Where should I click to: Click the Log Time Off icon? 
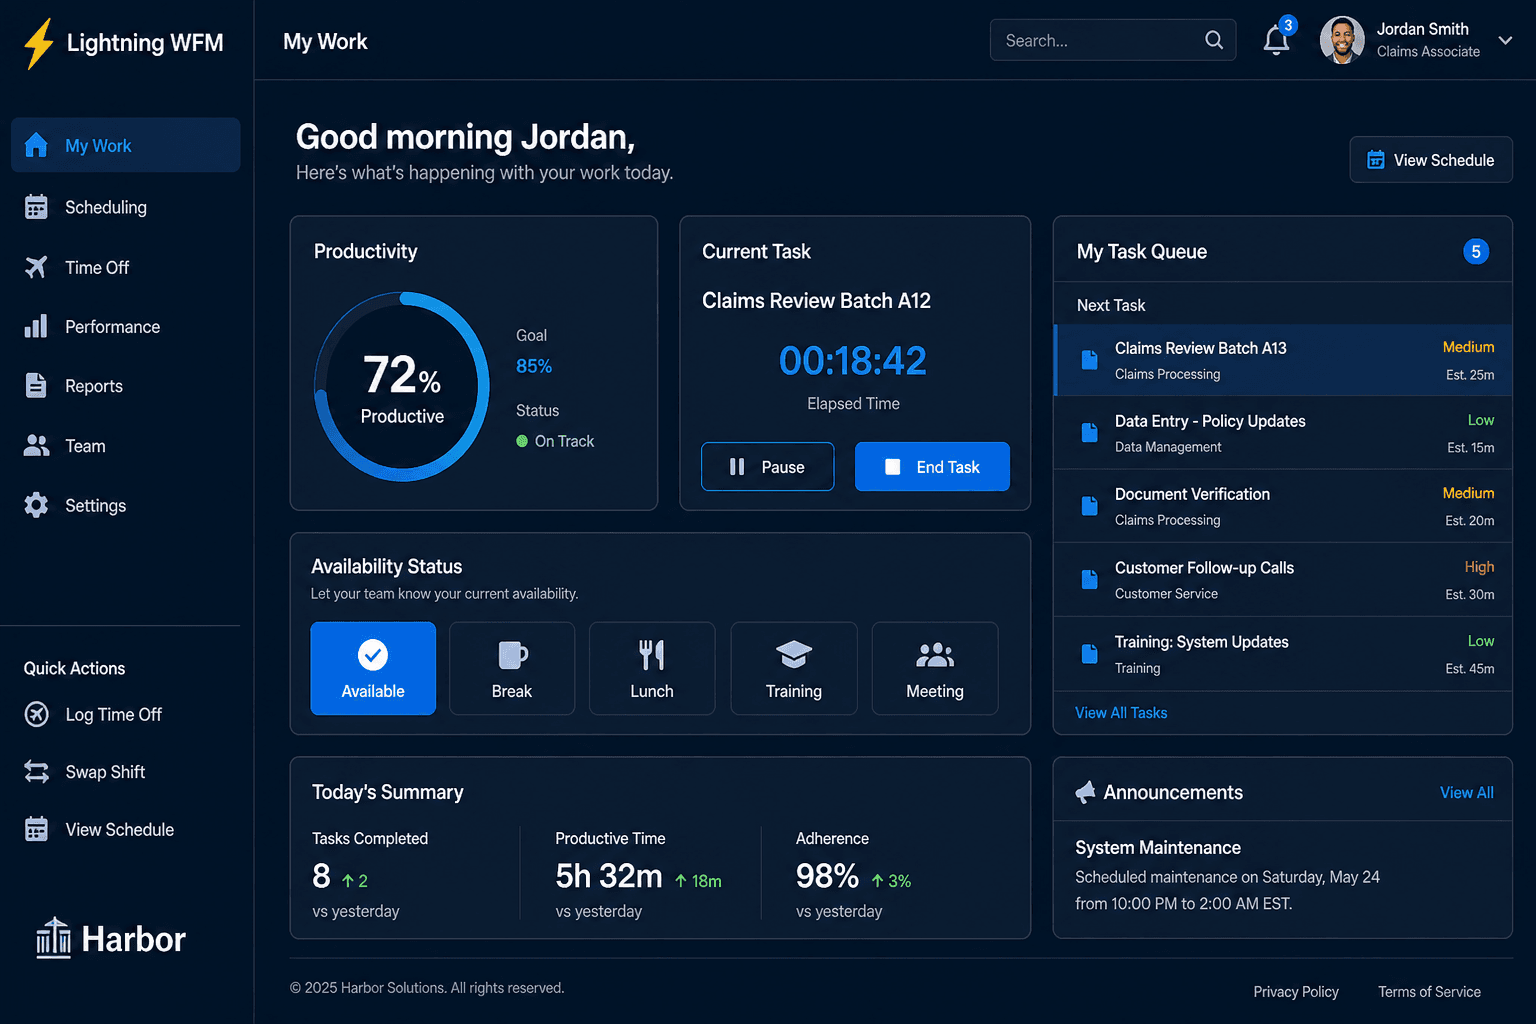point(36,714)
